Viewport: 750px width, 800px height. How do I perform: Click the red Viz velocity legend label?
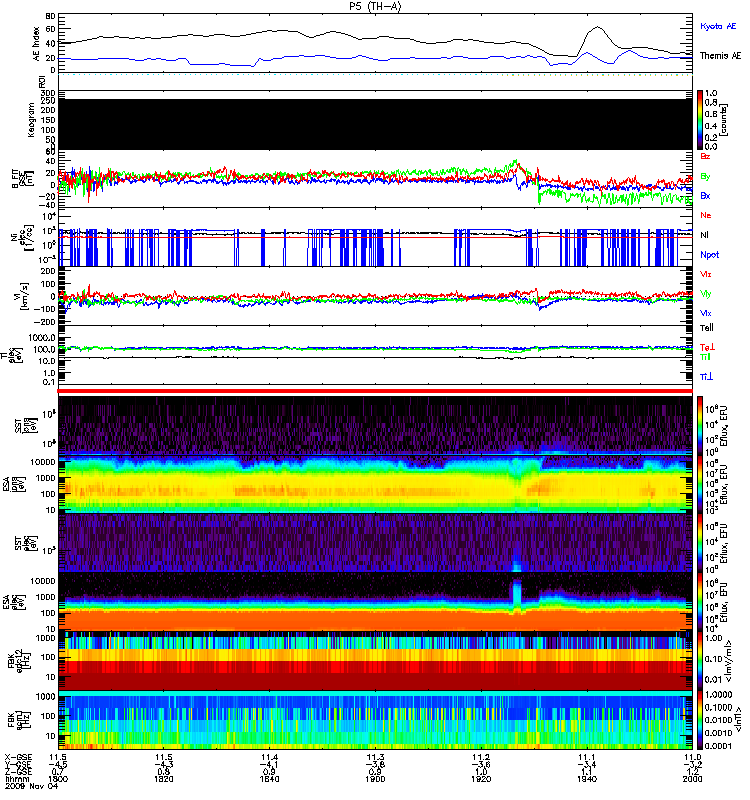pos(705,274)
